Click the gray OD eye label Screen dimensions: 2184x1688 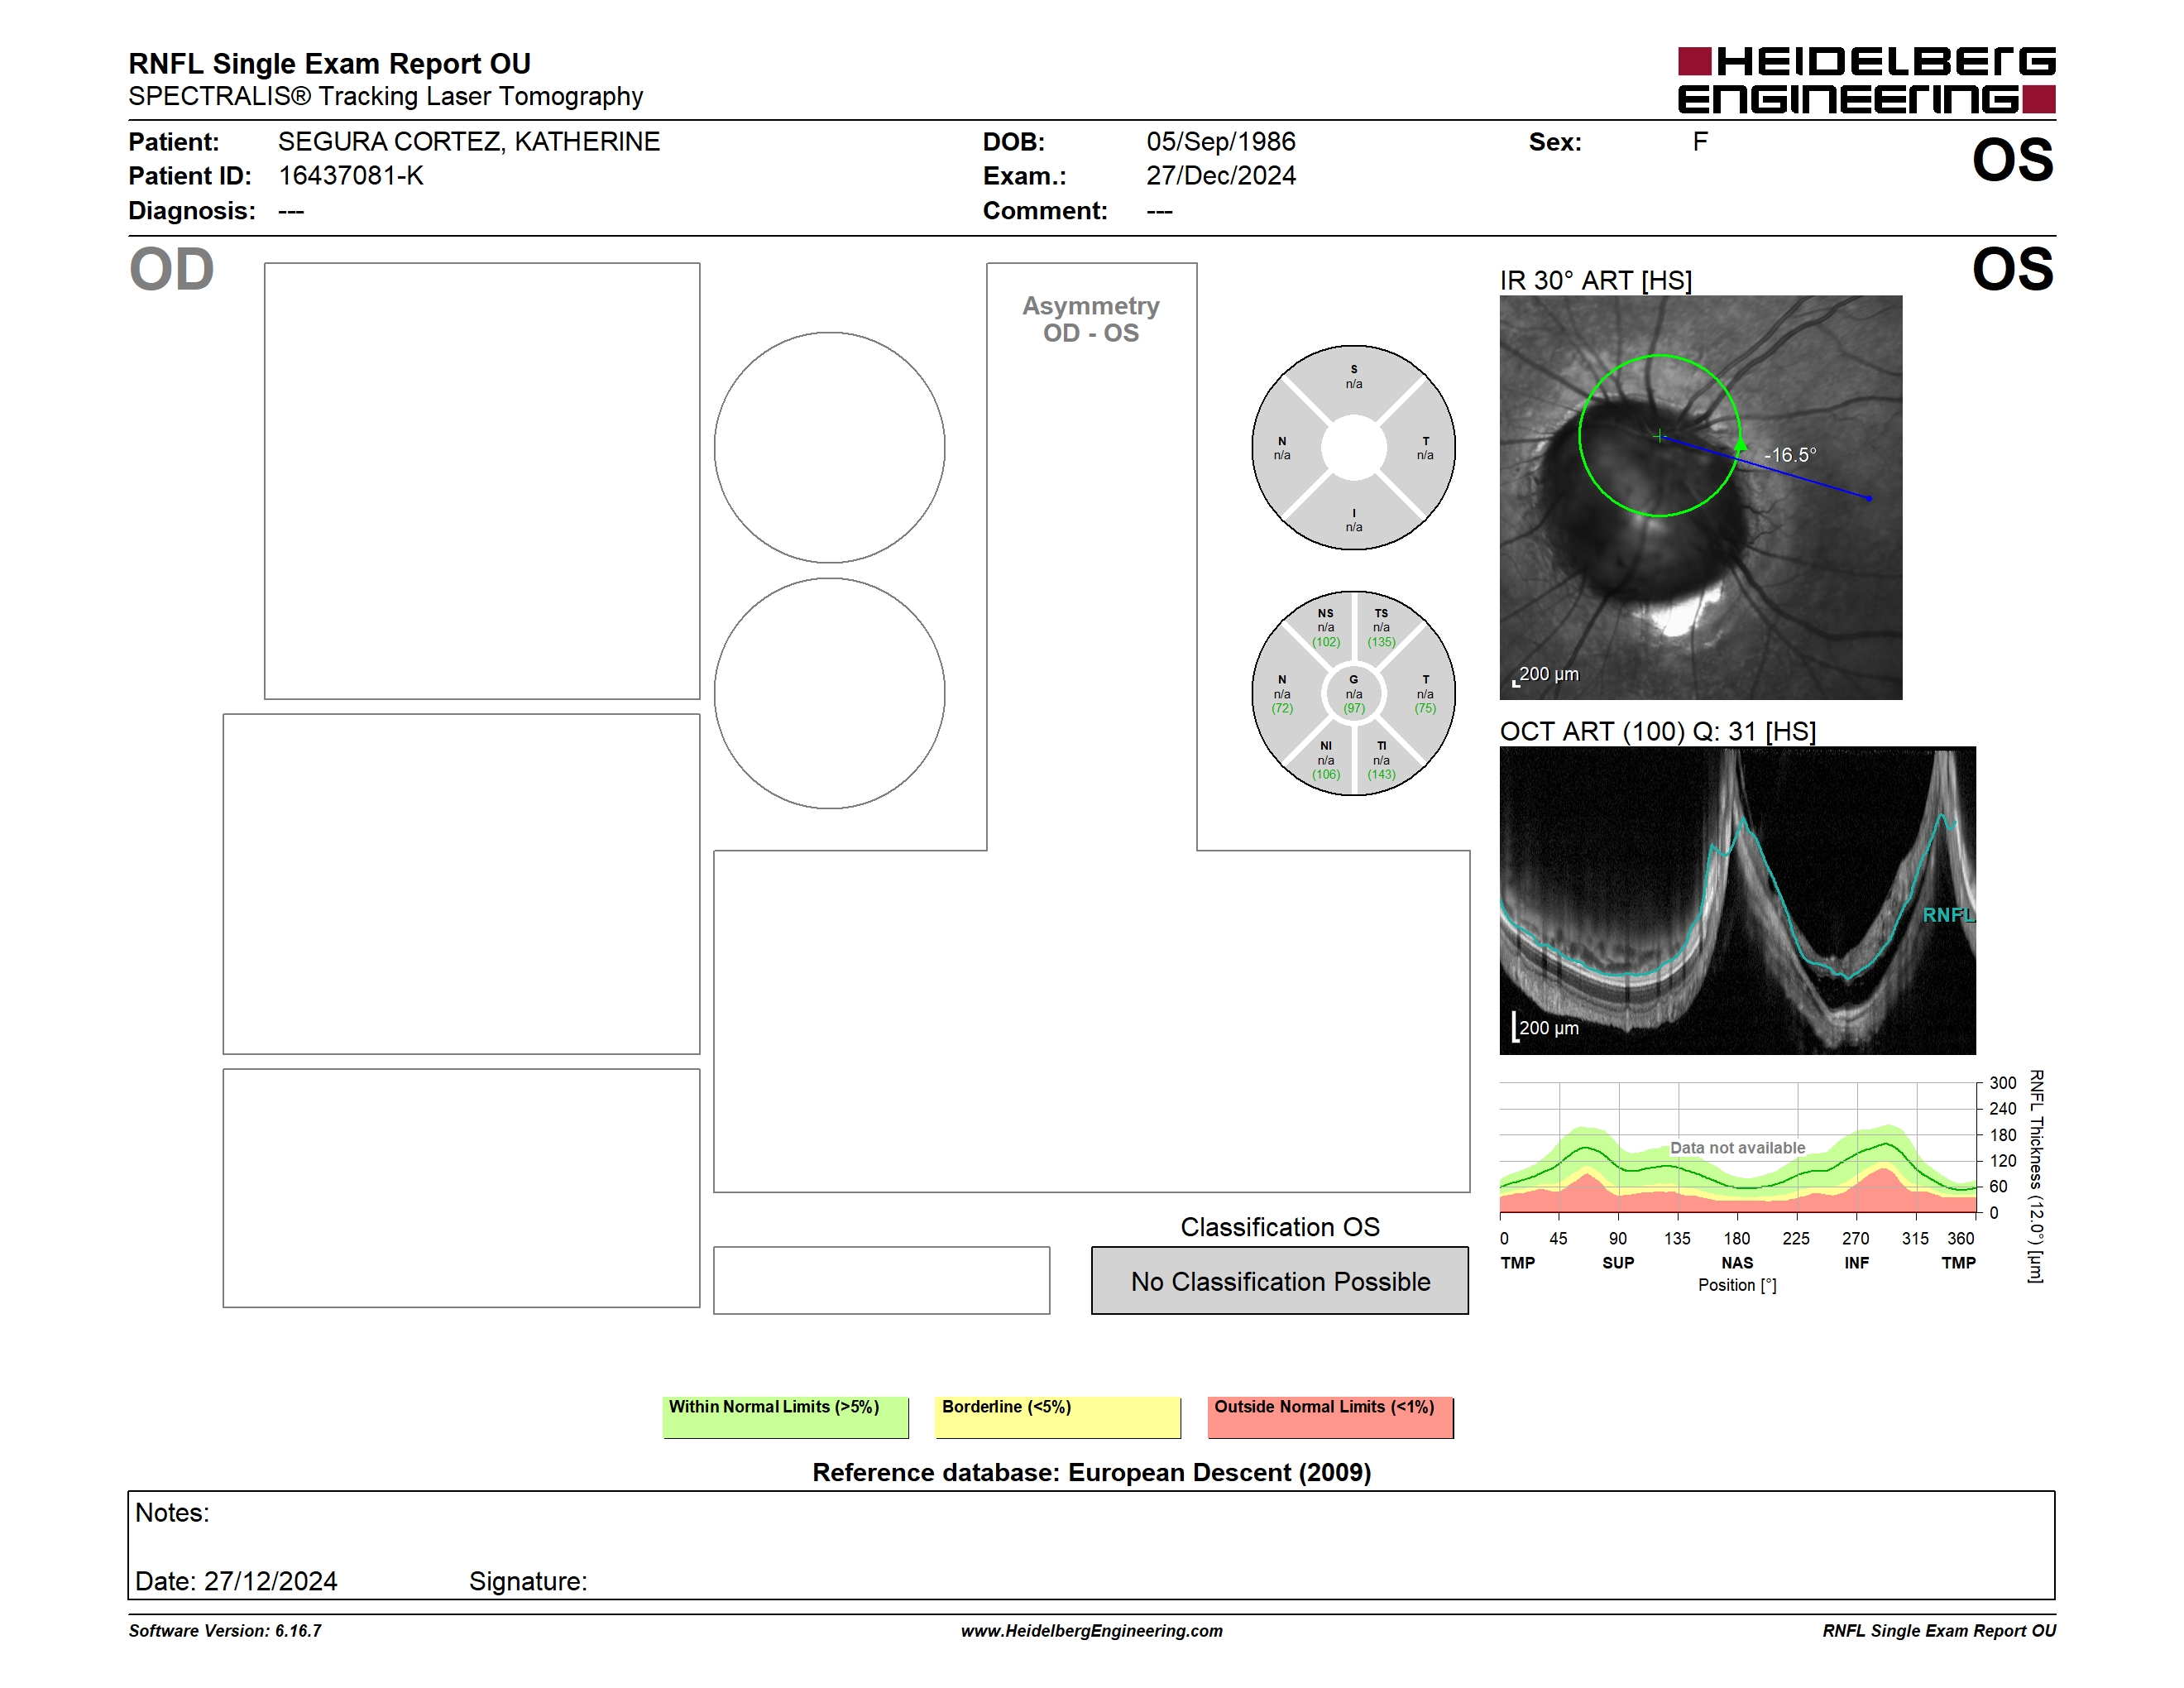(x=171, y=270)
